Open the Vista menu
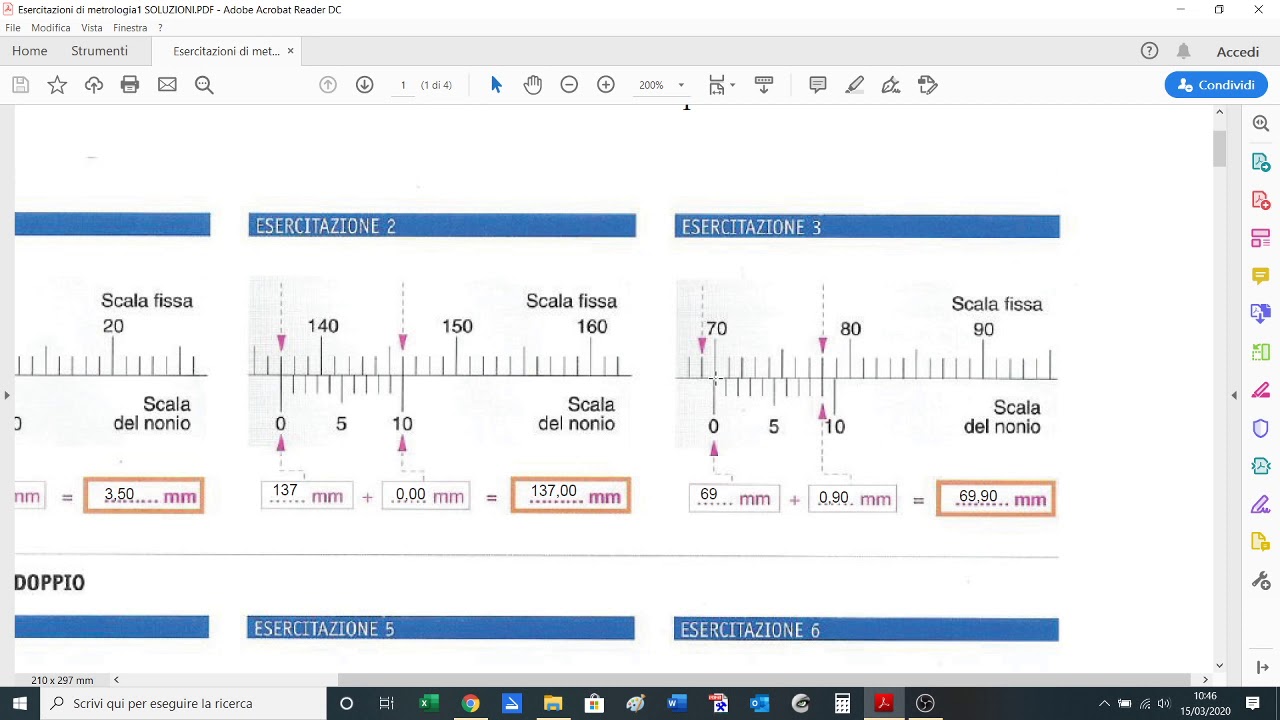 [x=92, y=28]
